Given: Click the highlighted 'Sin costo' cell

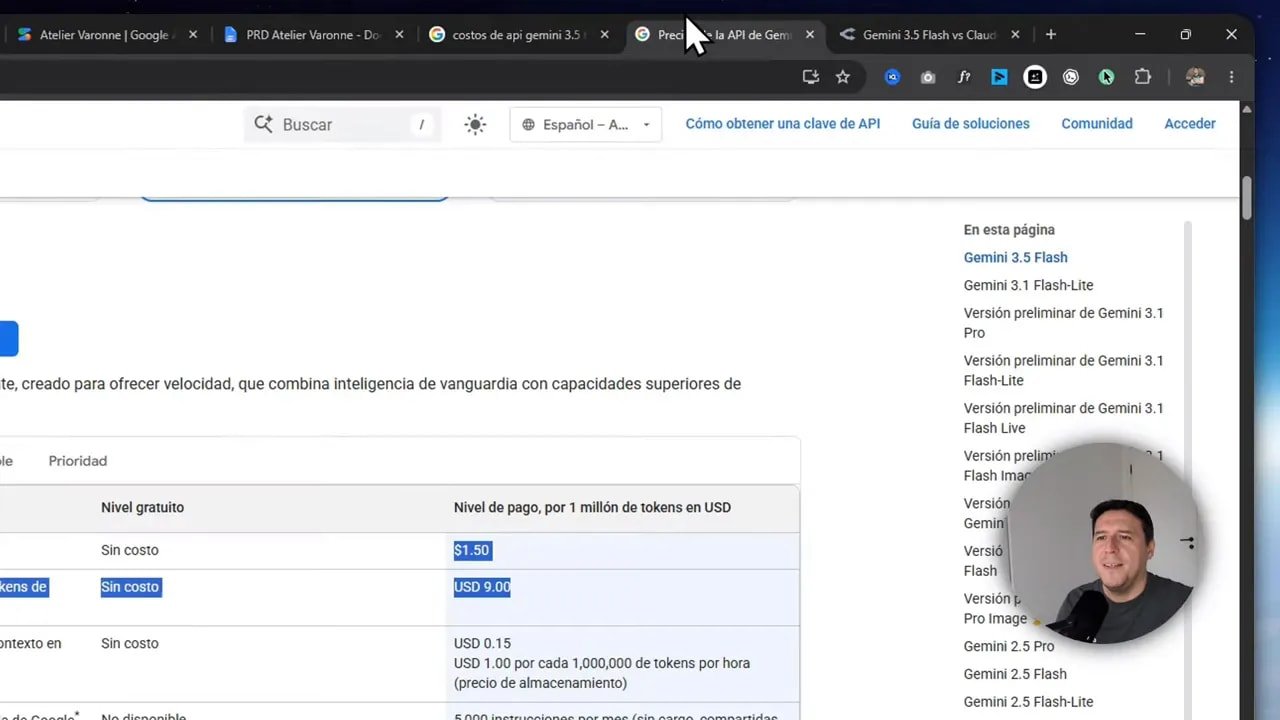Looking at the screenshot, I should click(130, 587).
